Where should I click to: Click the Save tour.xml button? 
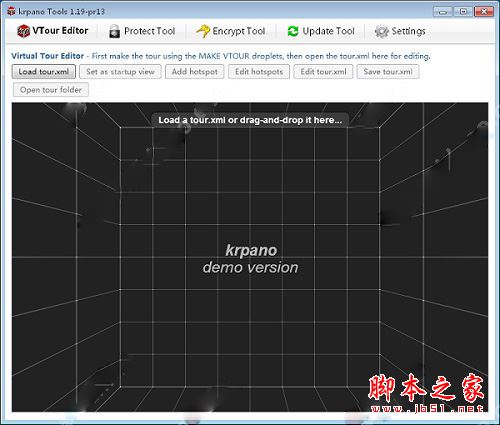tap(388, 72)
